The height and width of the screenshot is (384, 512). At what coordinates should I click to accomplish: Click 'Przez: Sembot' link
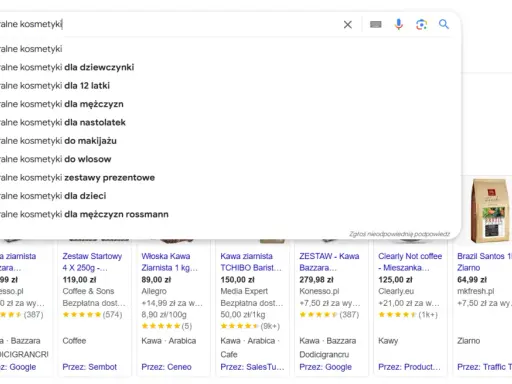[89, 367]
